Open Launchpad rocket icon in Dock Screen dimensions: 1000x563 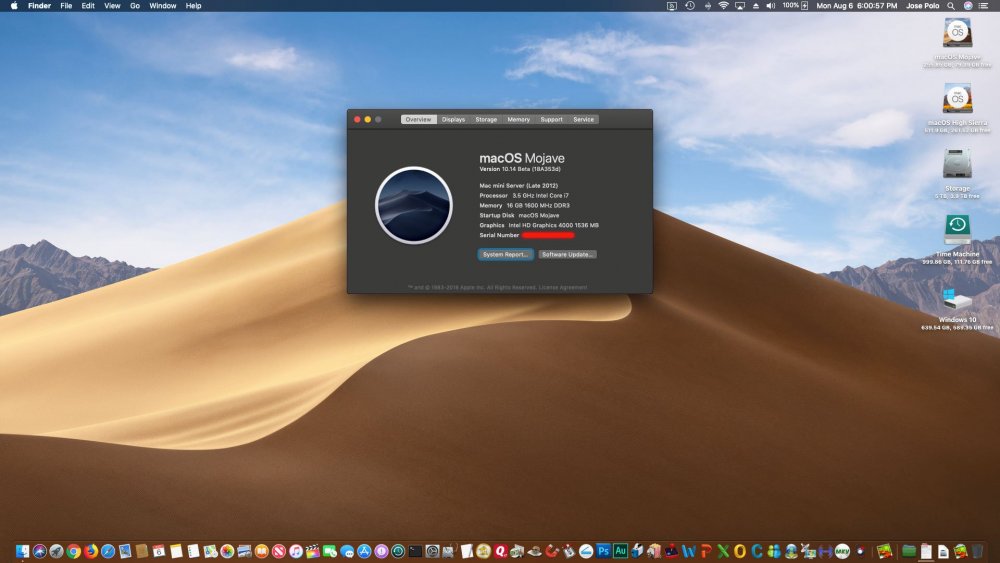click(56, 551)
